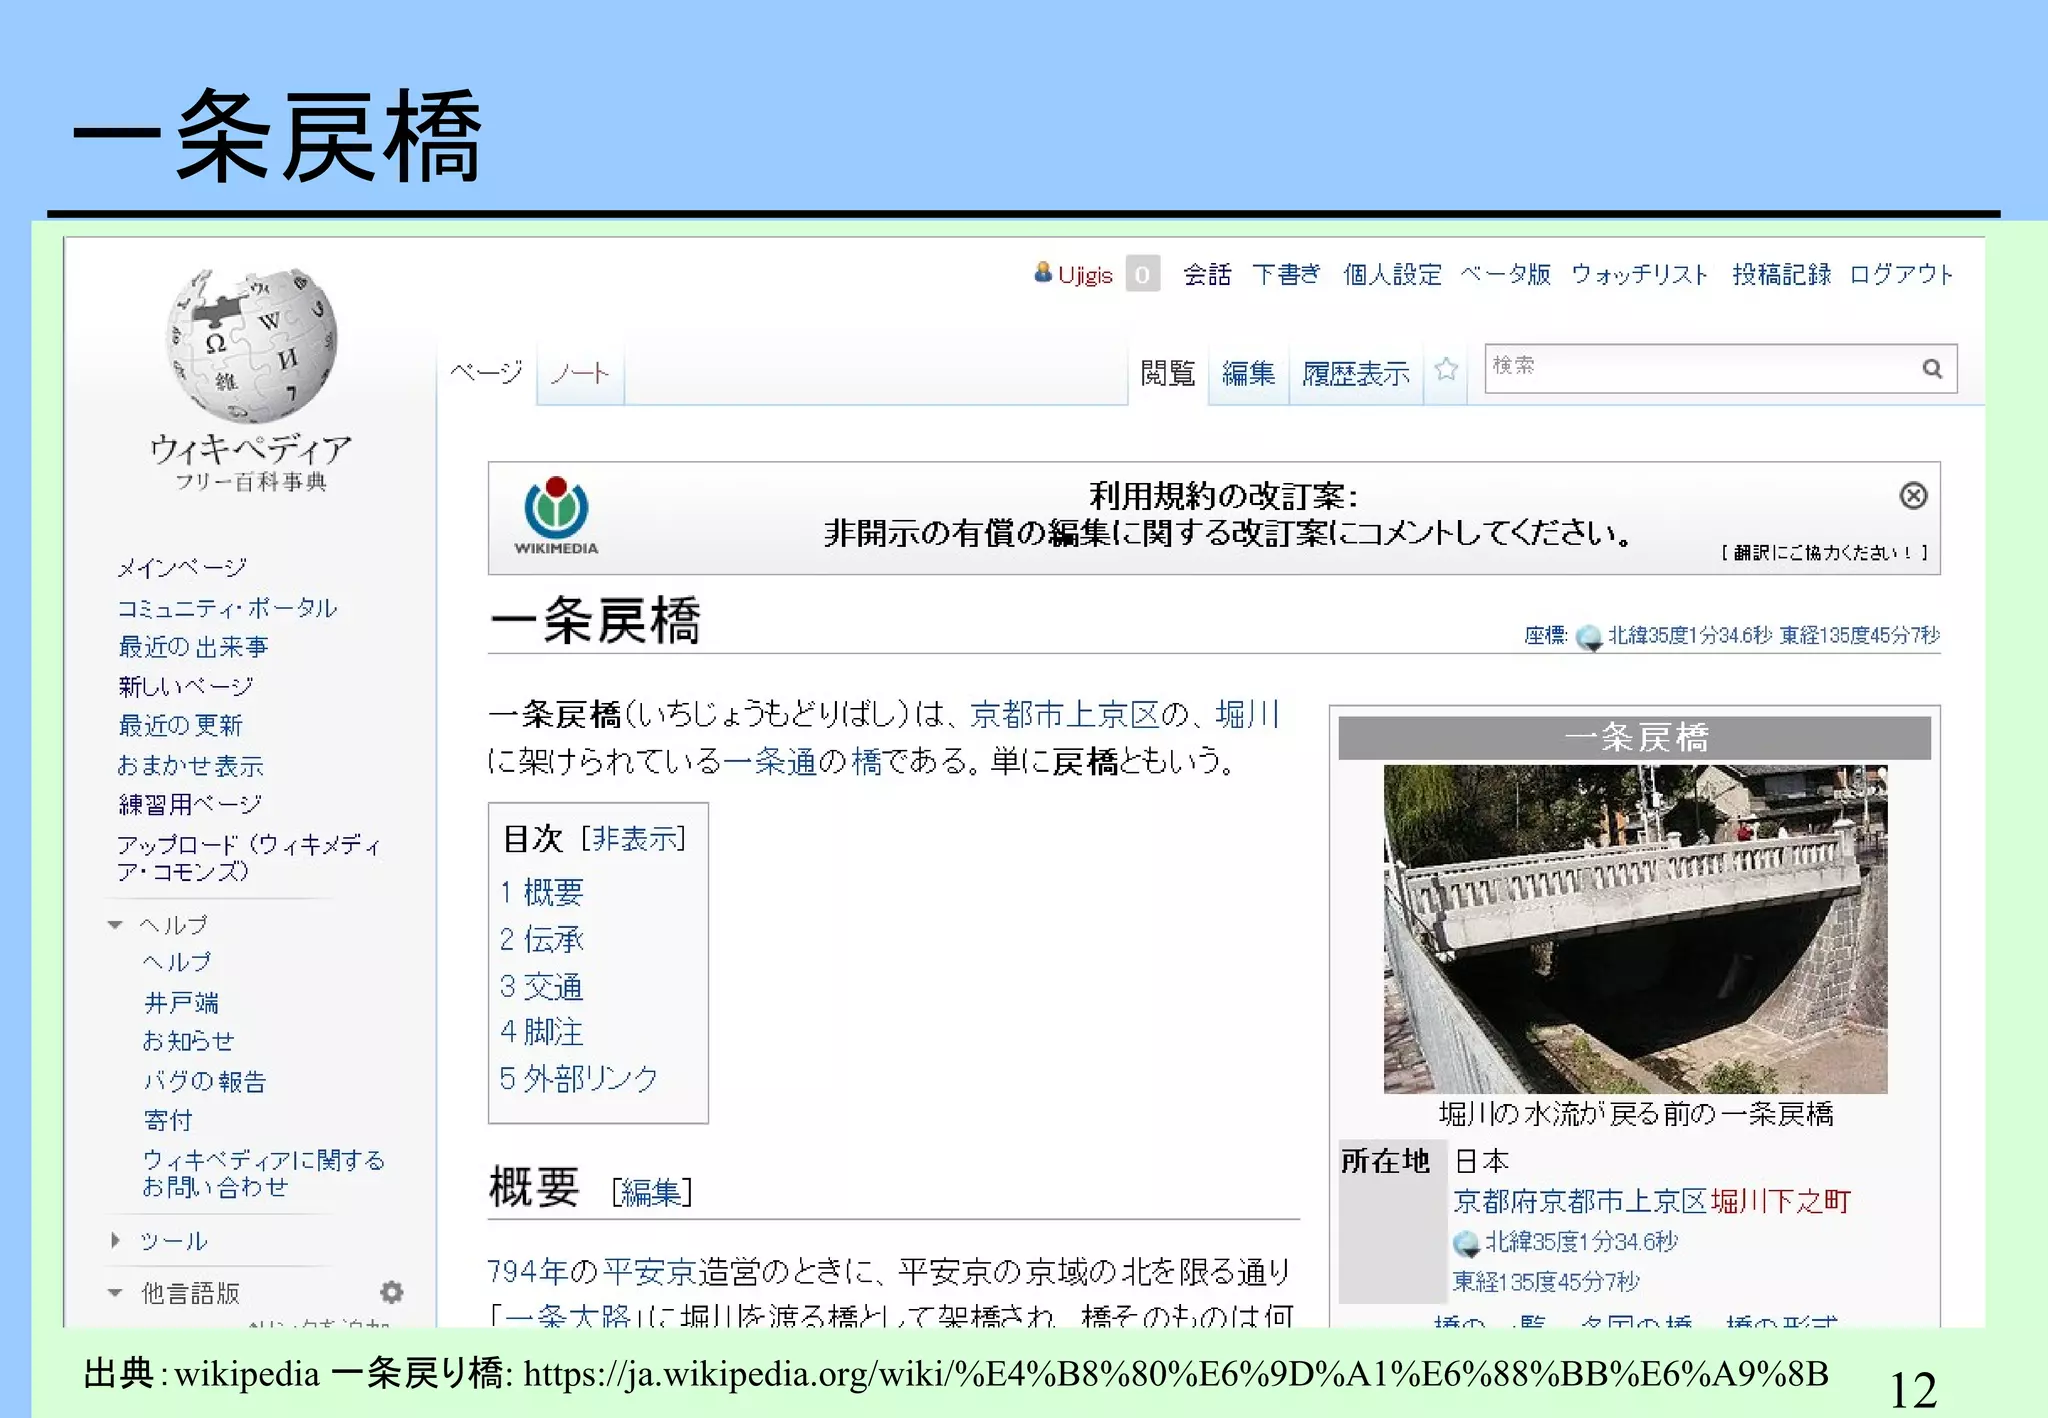This screenshot has height=1418, width=2048.
Task: Open 井戸端 link
Action: [181, 1002]
